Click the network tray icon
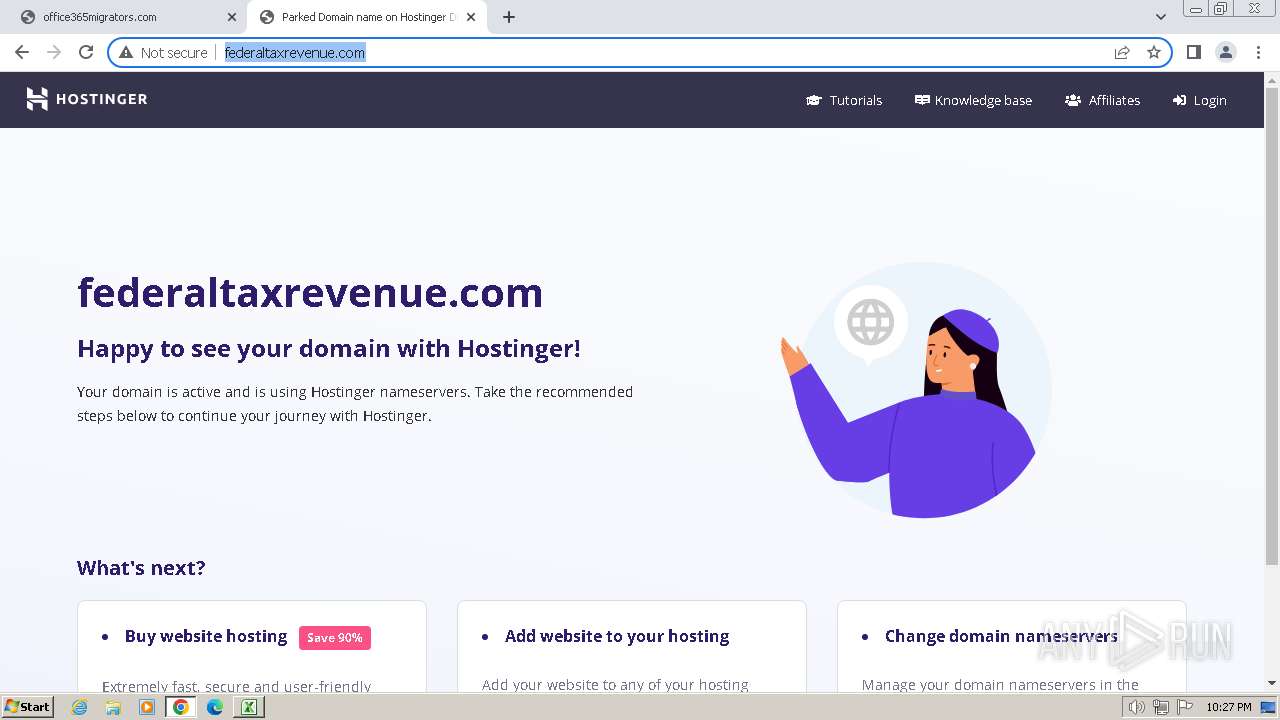The height and width of the screenshot is (720, 1280). (x=1160, y=707)
